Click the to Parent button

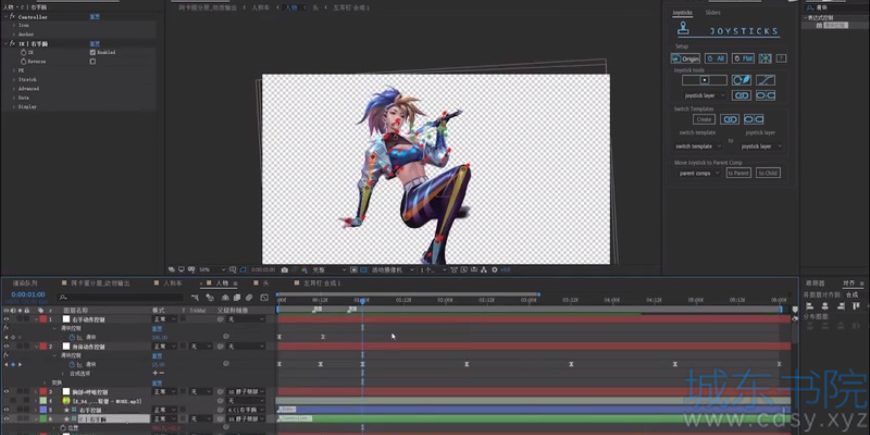pos(739,173)
